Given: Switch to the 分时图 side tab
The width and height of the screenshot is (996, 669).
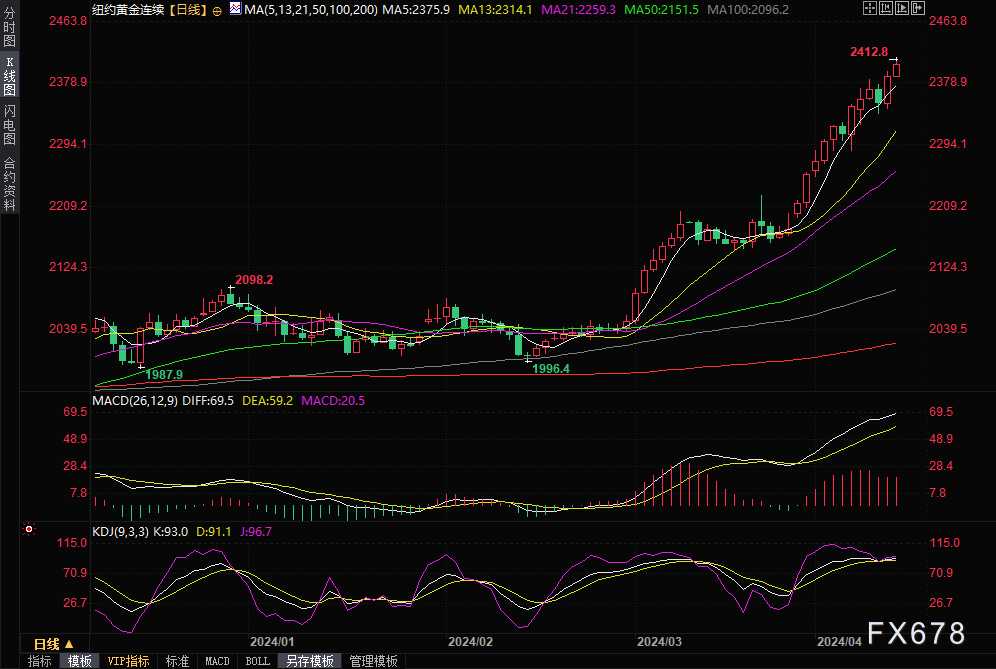Looking at the screenshot, I should click(9, 27).
